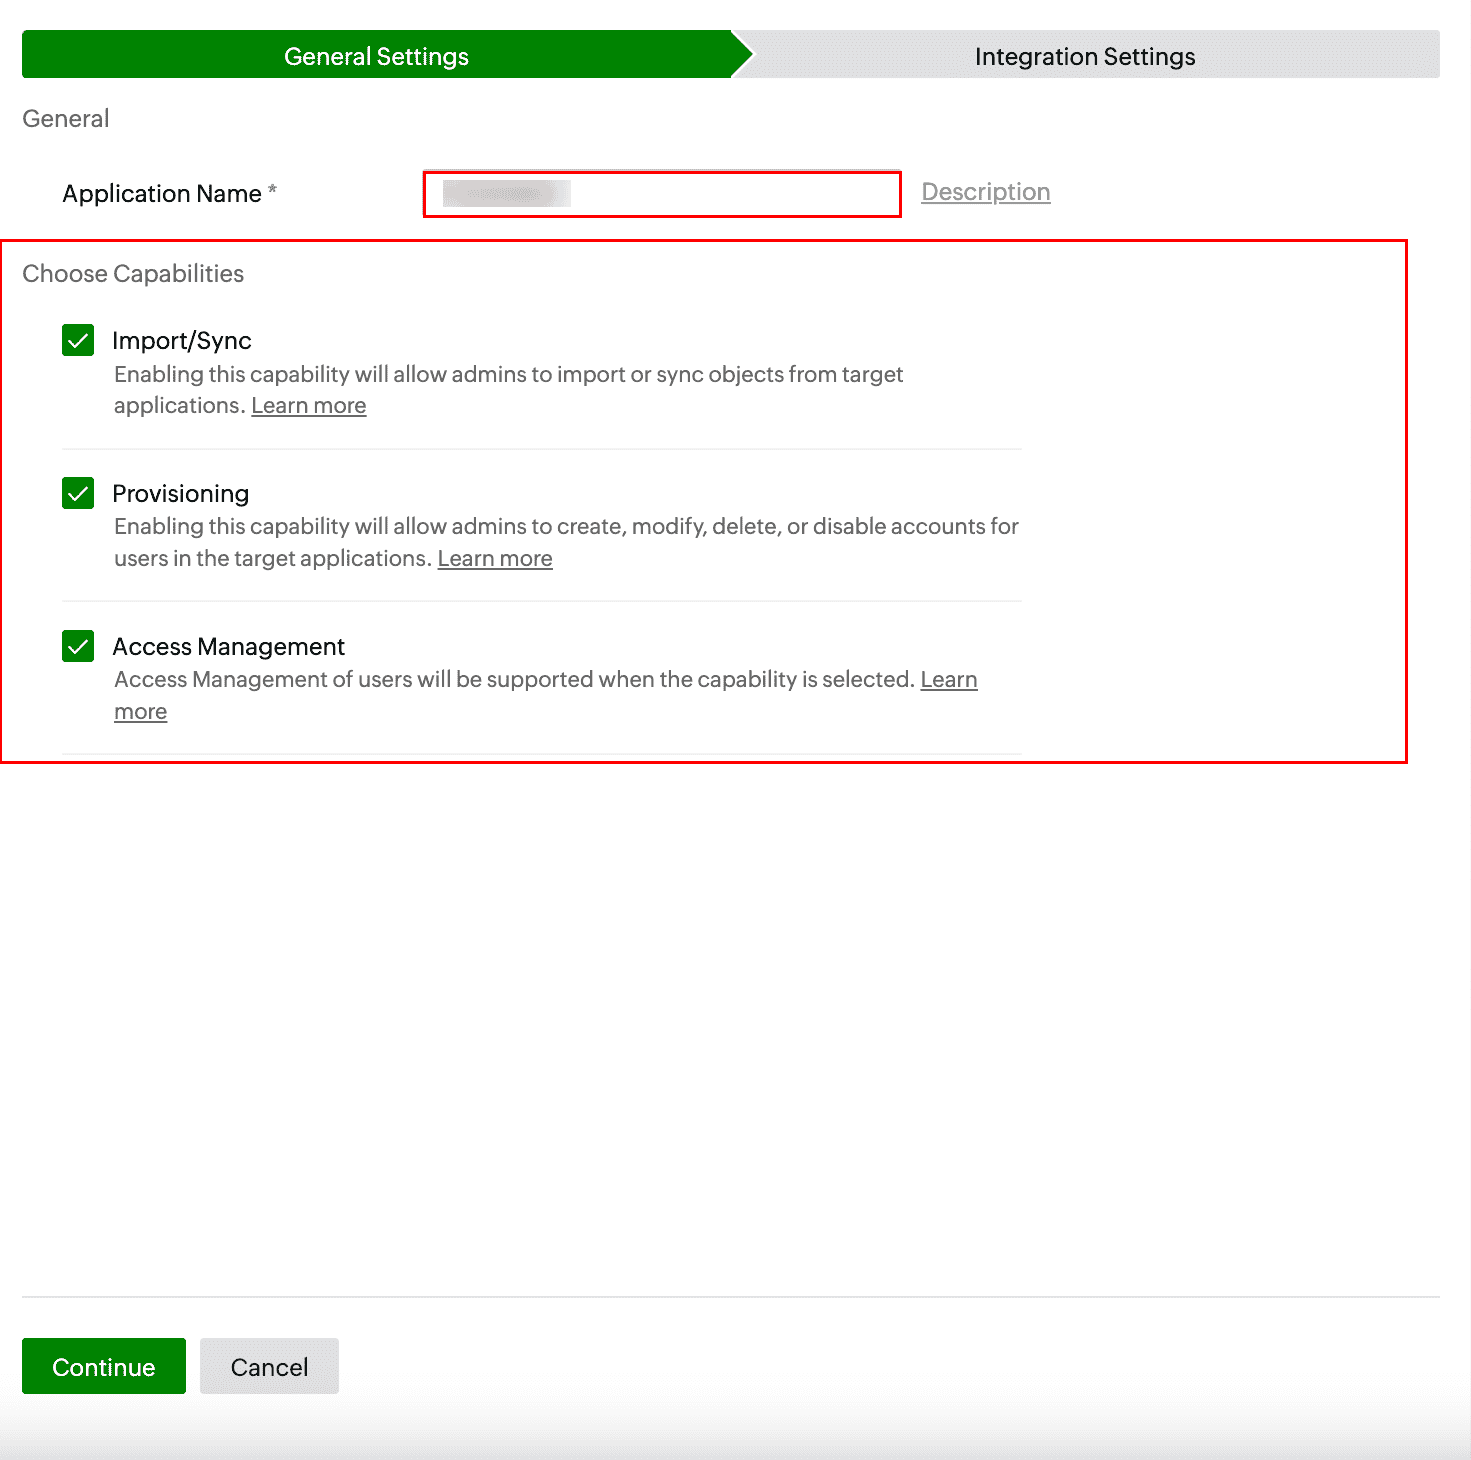Click the General section heading

coord(65,118)
